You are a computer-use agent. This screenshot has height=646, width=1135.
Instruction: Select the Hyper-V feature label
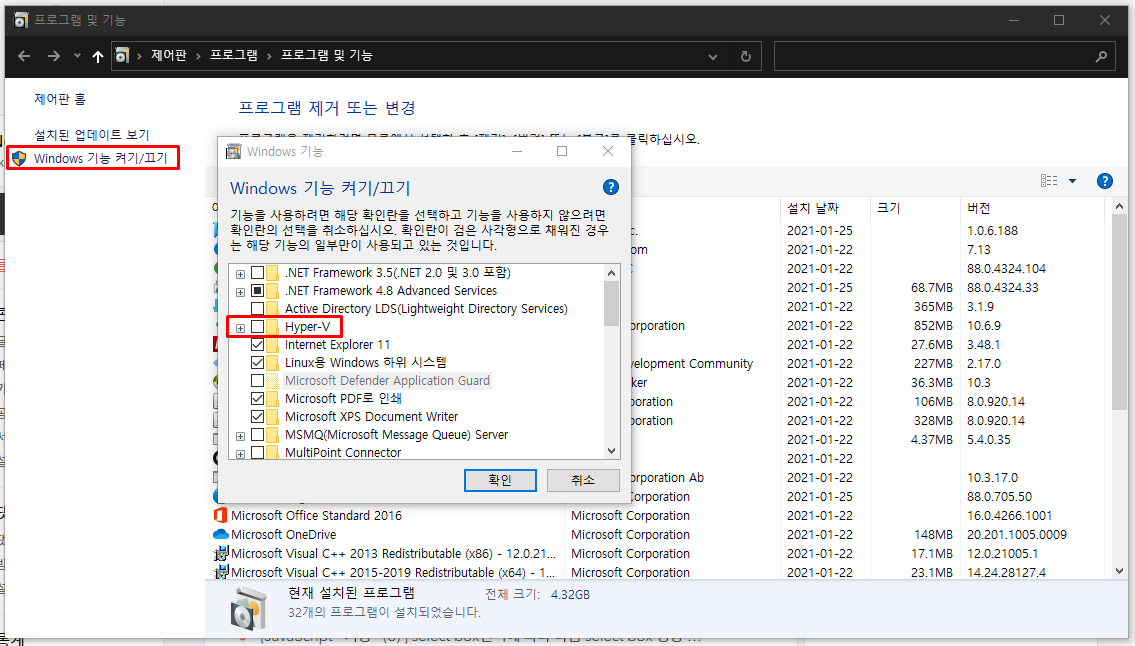308,327
